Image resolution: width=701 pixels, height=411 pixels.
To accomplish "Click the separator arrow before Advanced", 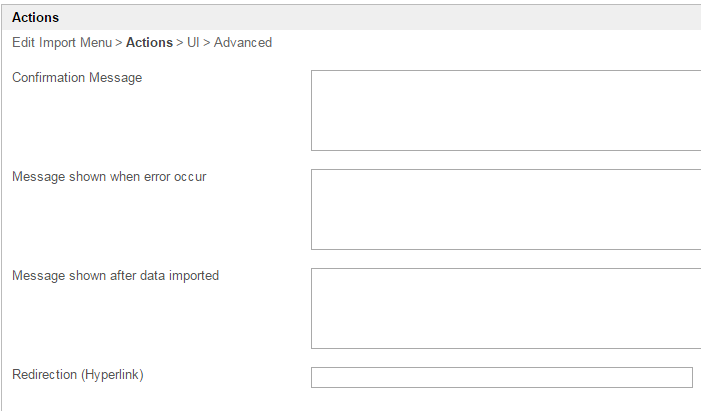I will click(207, 43).
